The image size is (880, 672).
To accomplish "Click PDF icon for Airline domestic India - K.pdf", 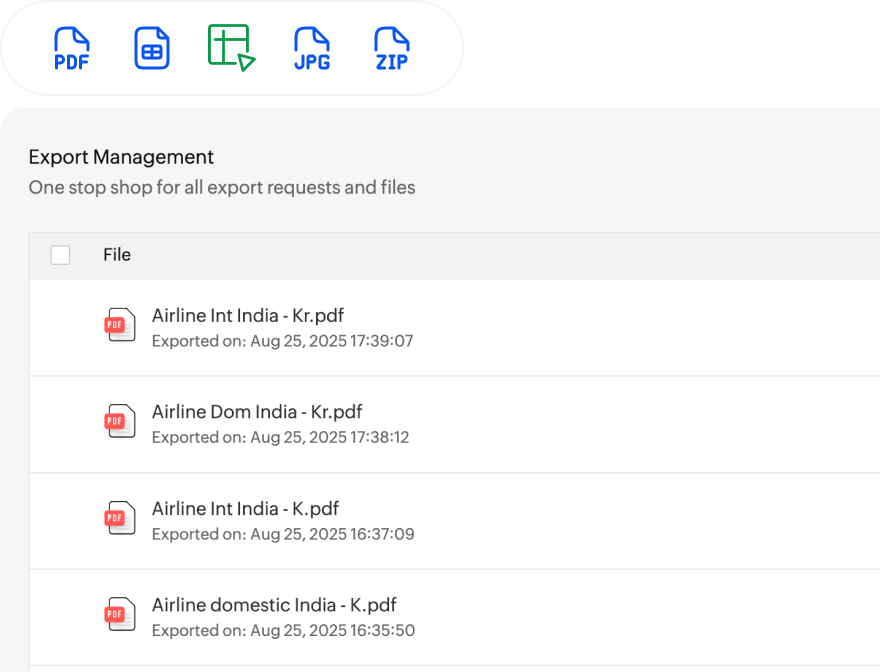I will click(x=120, y=615).
